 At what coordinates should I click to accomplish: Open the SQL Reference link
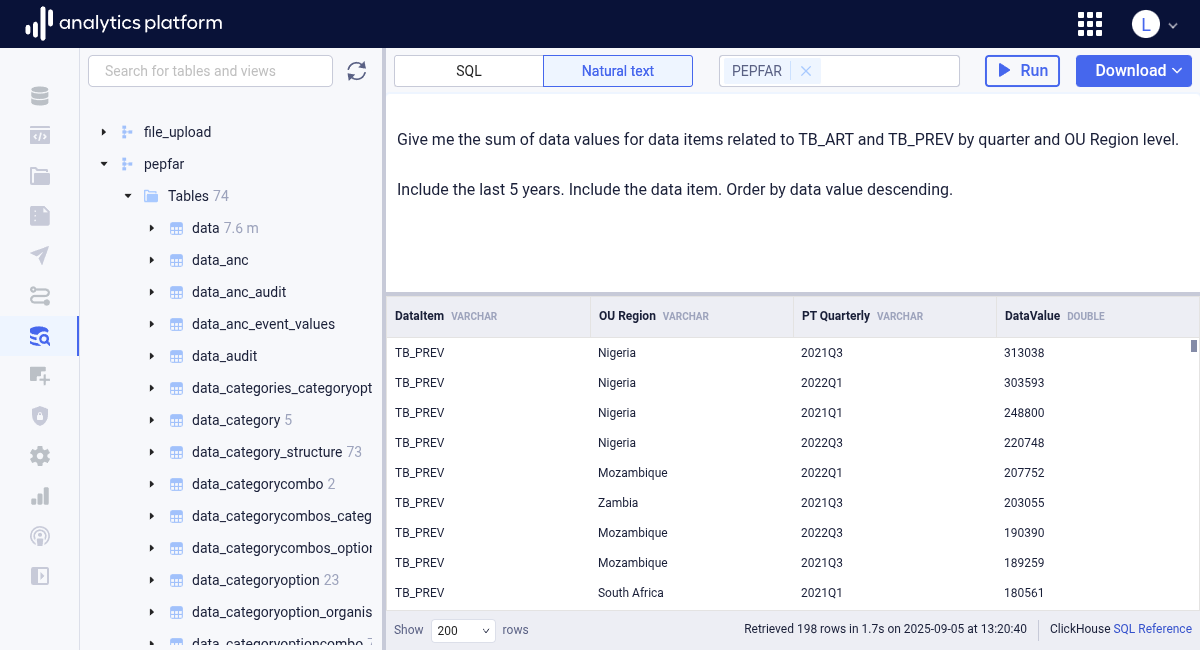pos(1152,629)
